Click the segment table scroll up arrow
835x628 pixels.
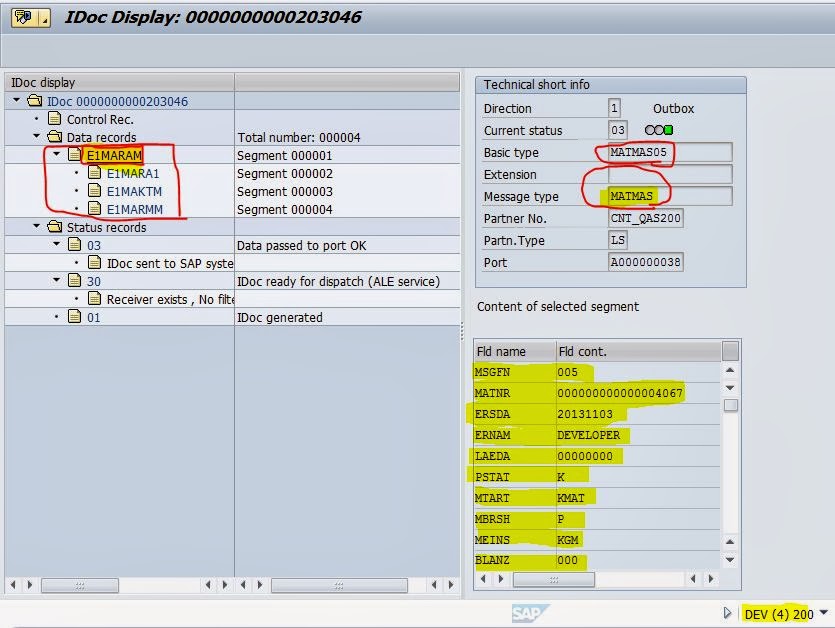click(x=730, y=370)
